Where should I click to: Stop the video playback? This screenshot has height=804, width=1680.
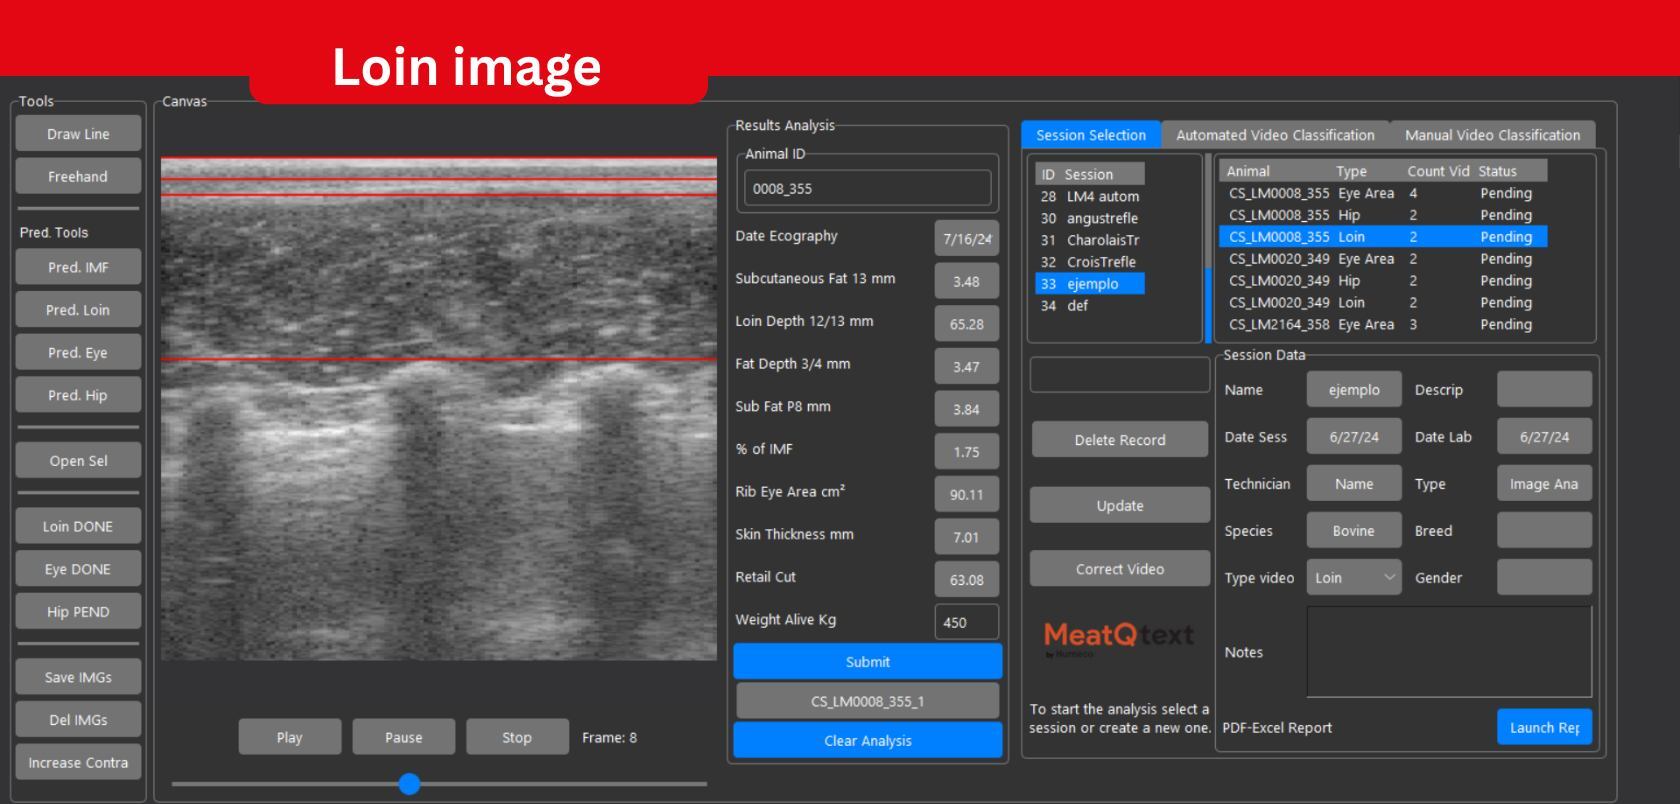point(516,738)
